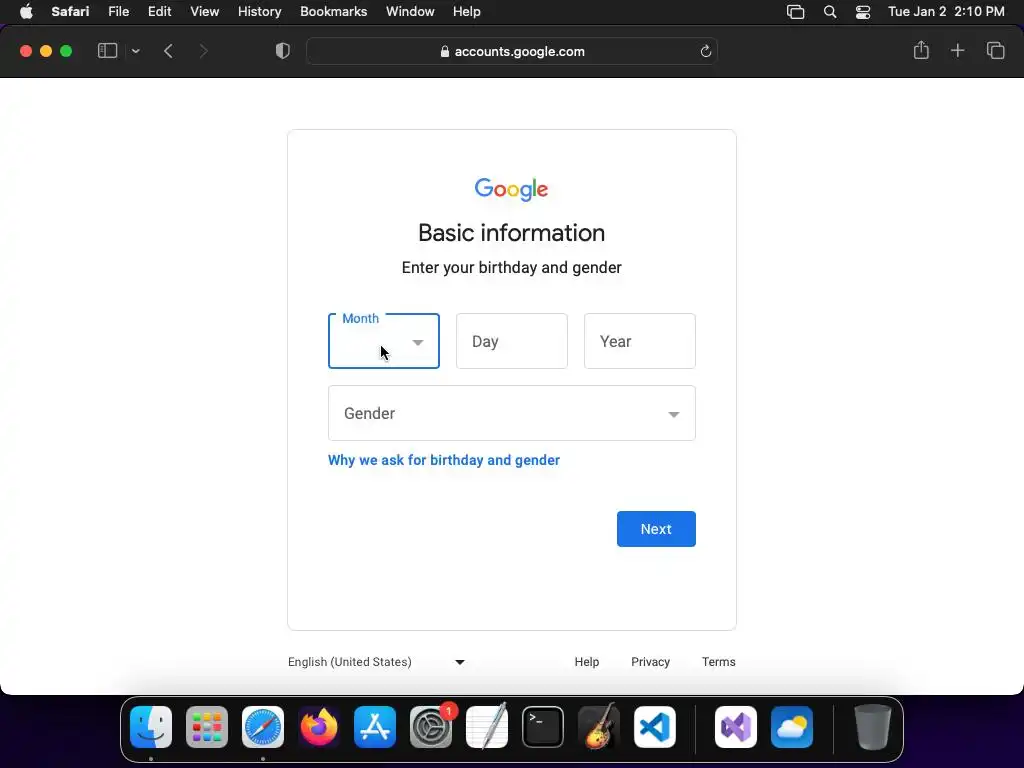
Task: Open the File menu
Action: coord(118,12)
